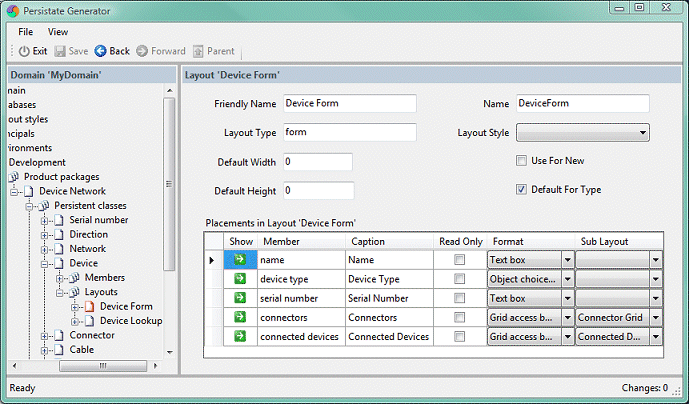Open the View menu
689x404 pixels.
tap(58, 32)
